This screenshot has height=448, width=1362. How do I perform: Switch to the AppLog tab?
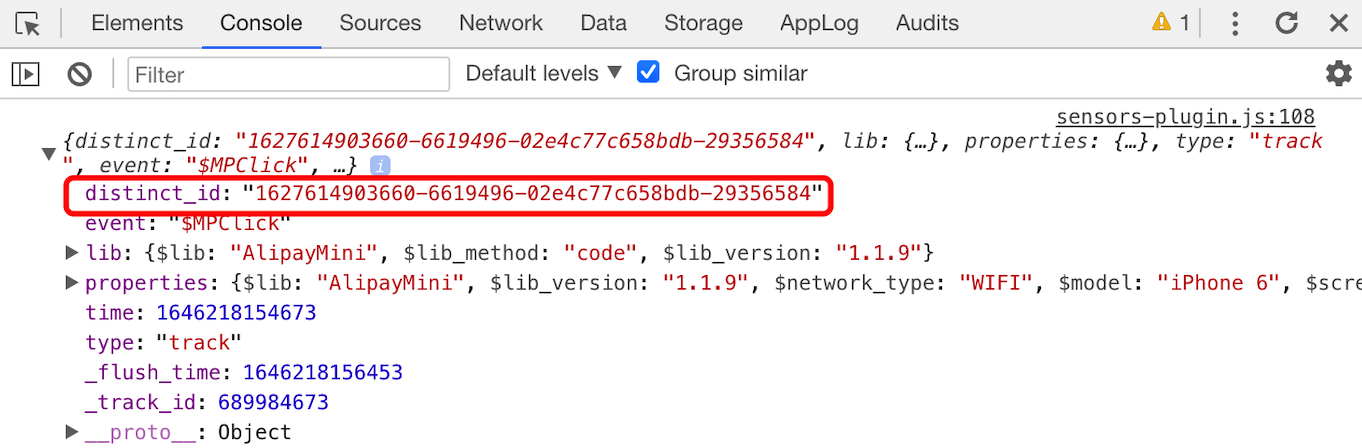coord(819,23)
